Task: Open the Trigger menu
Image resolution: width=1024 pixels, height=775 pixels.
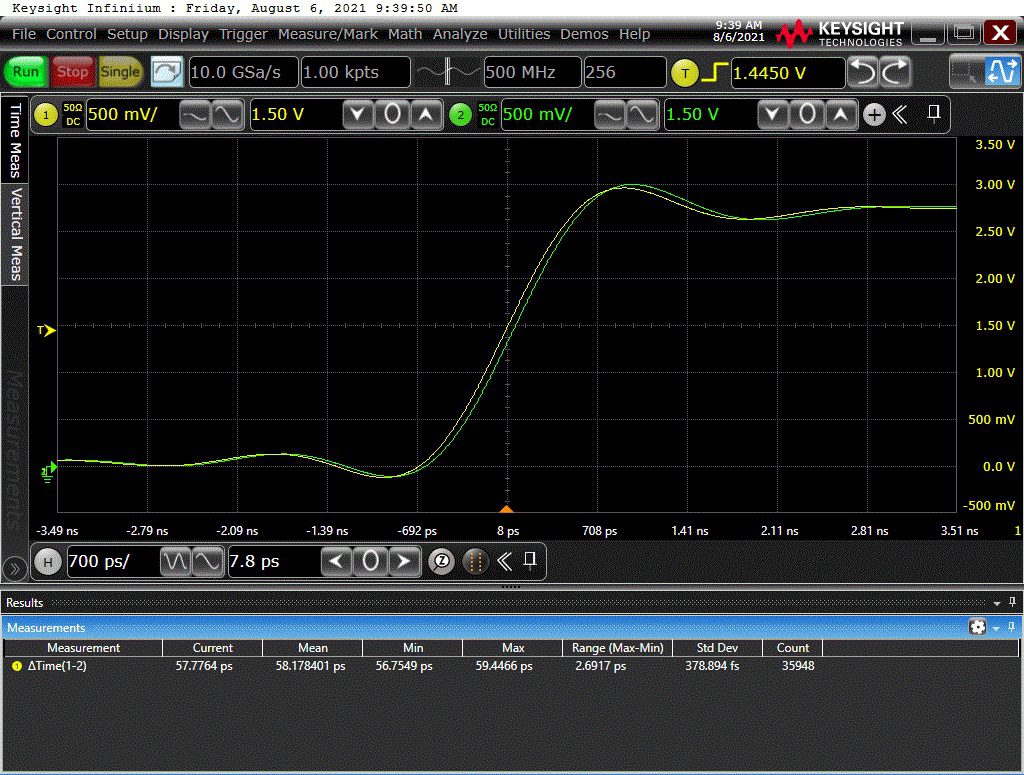Action: tap(243, 34)
